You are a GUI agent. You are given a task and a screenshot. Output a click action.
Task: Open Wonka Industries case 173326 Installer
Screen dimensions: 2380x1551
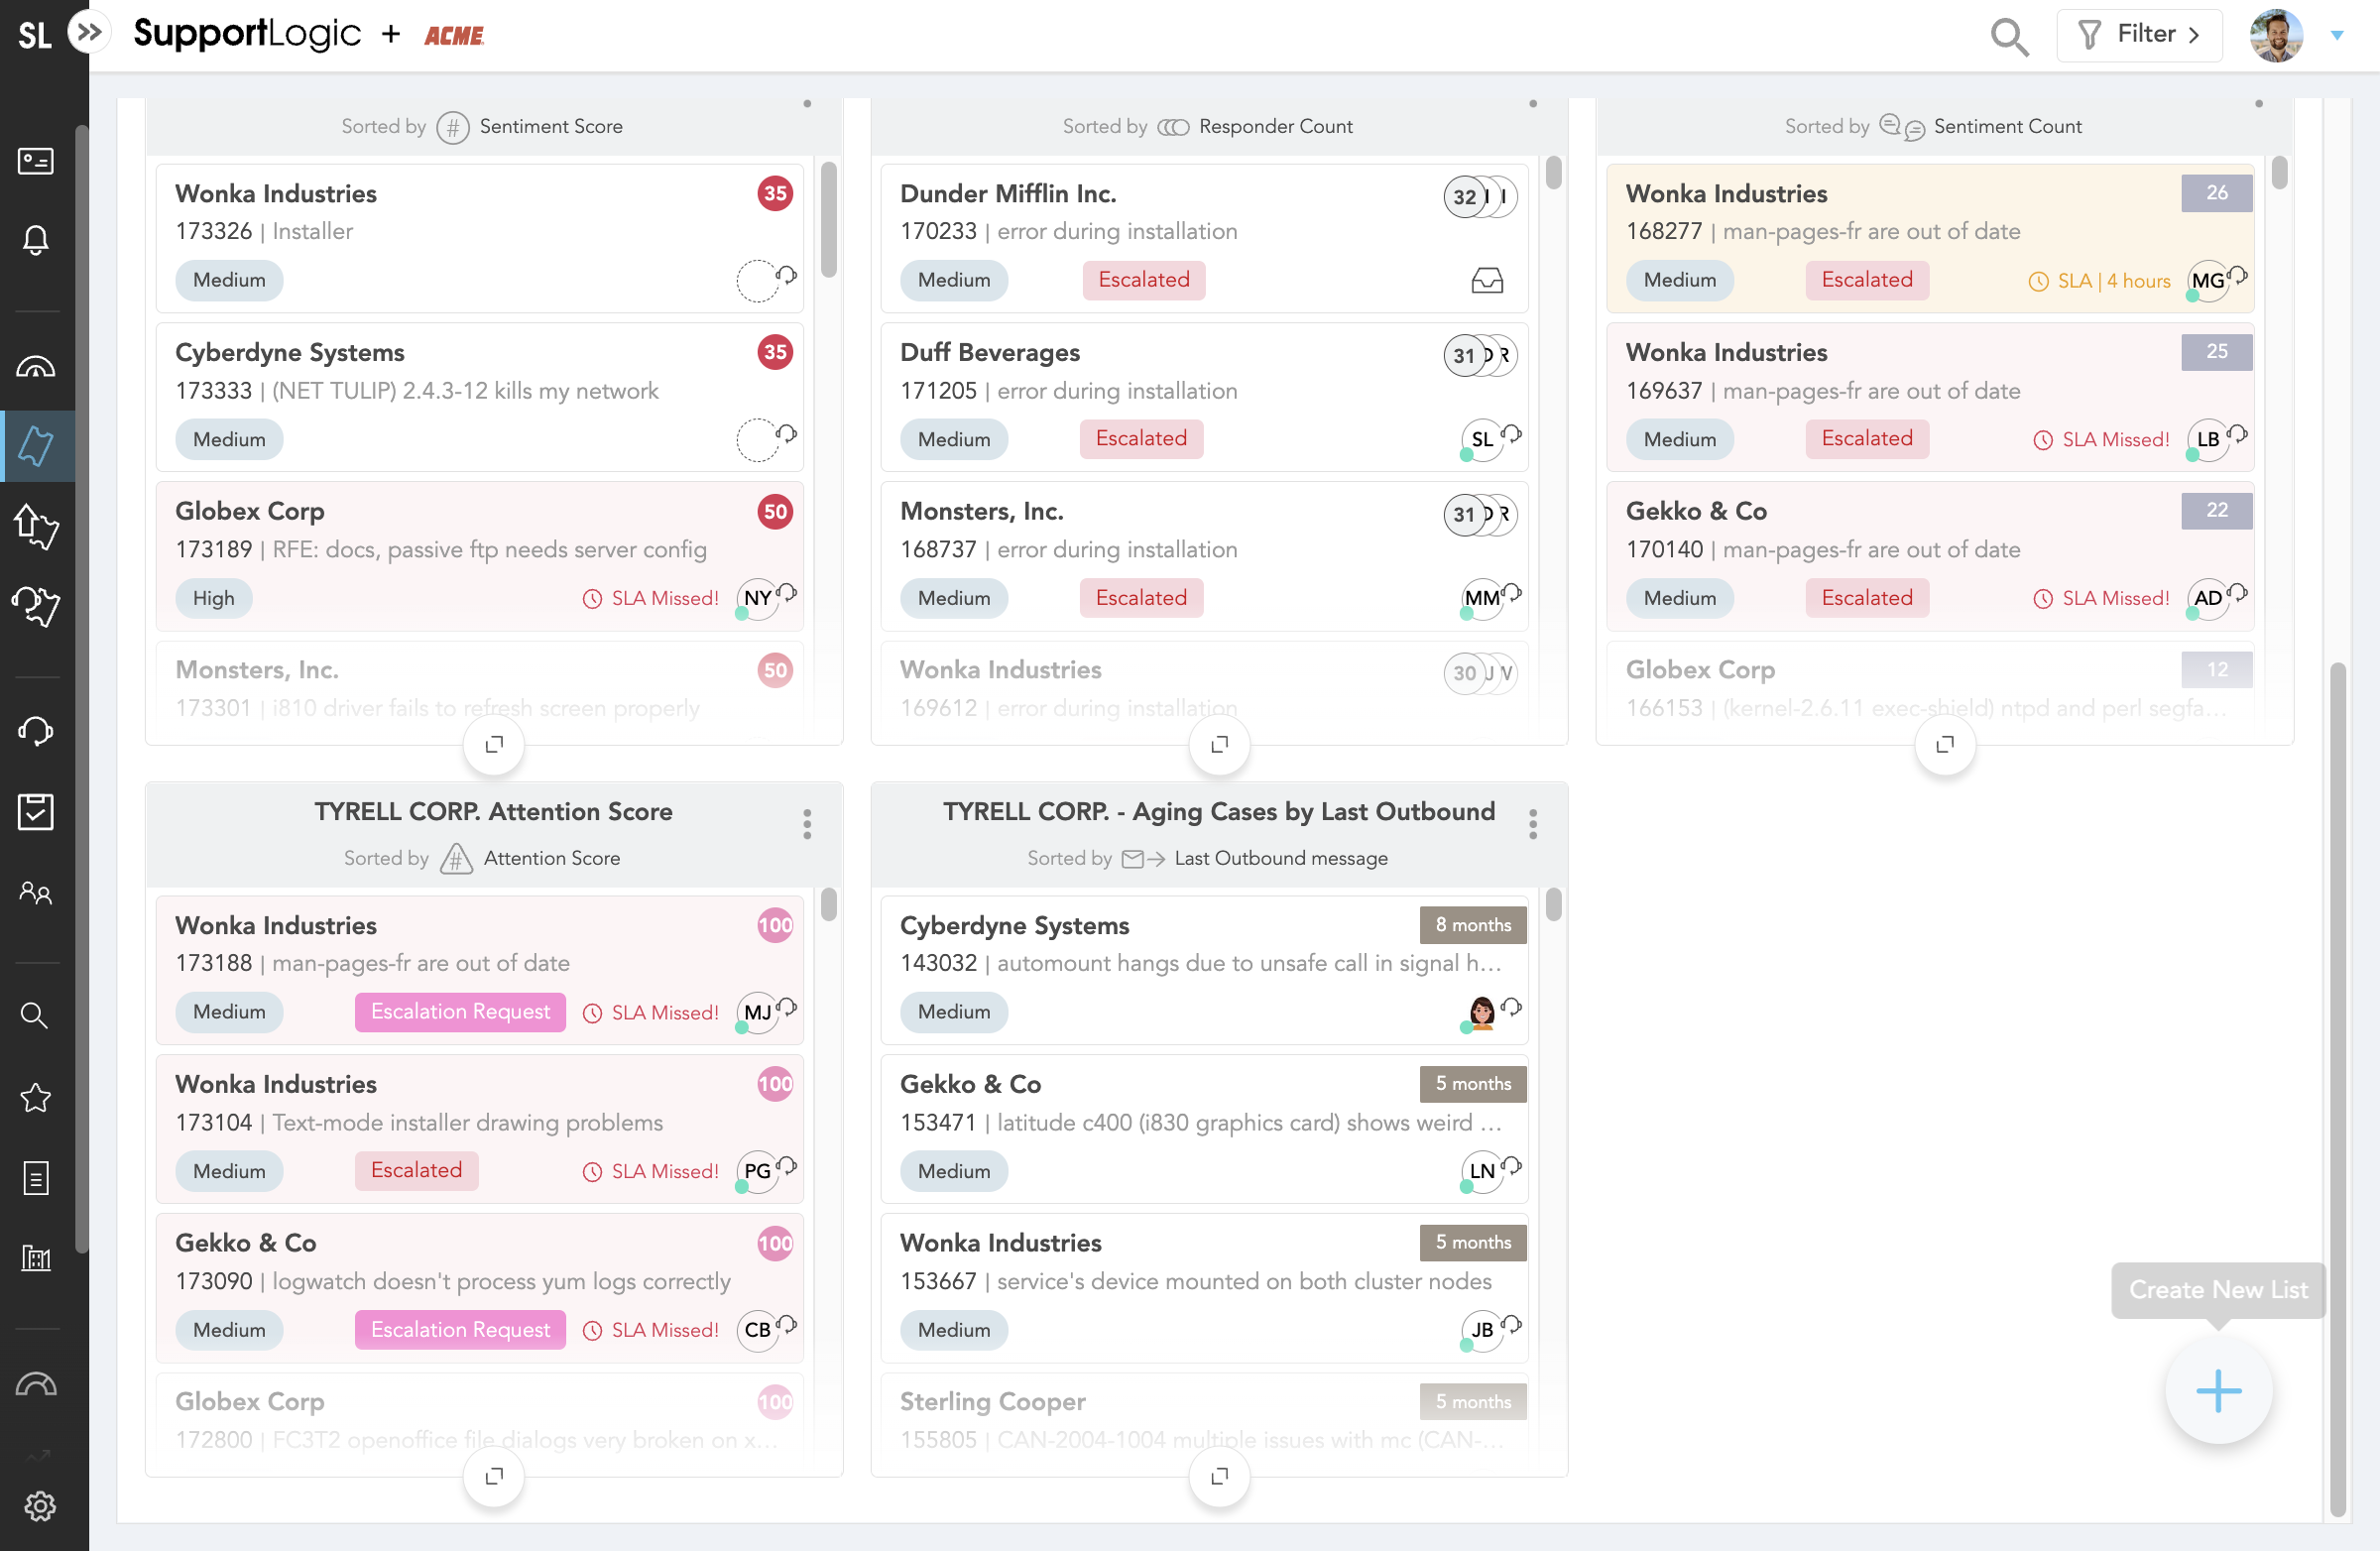pyautogui.click(x=479, y=238)
